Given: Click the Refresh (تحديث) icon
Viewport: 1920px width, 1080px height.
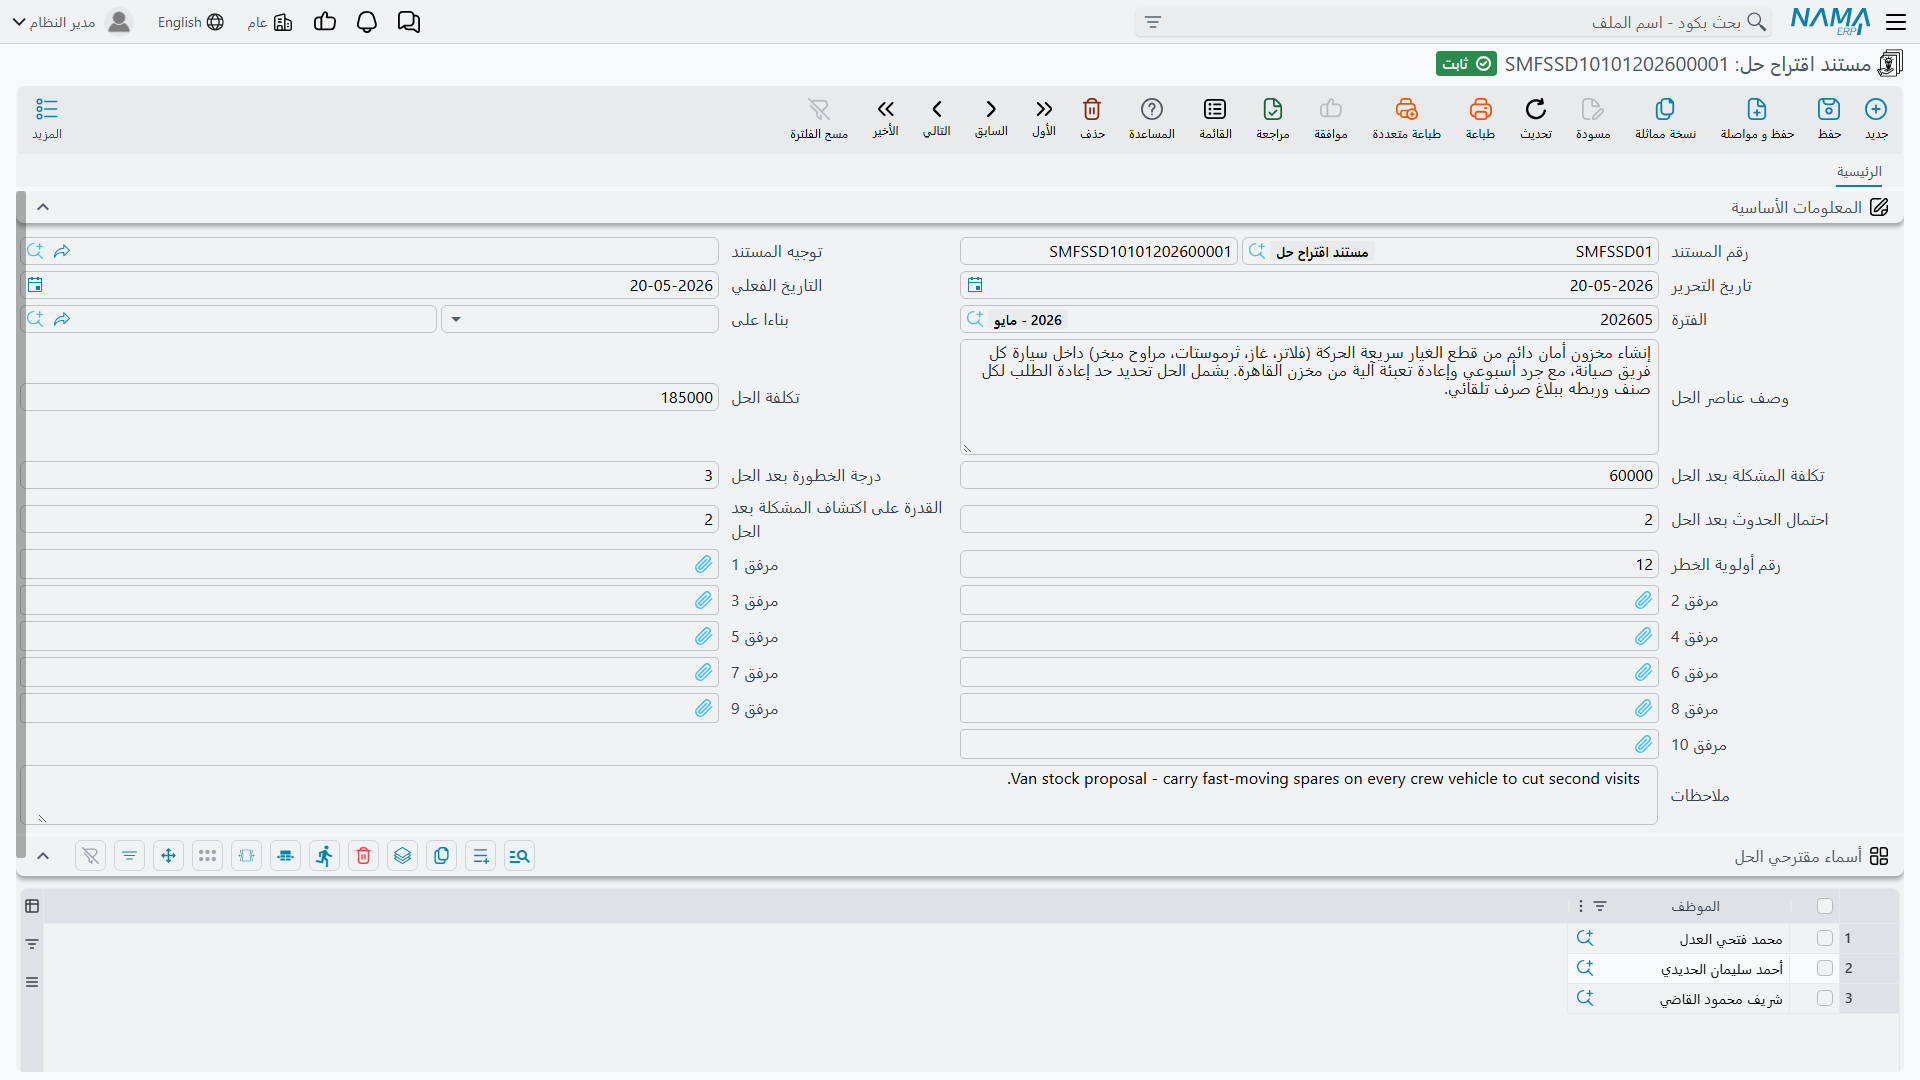Looking at the screenshot, I should point(1536,109).
